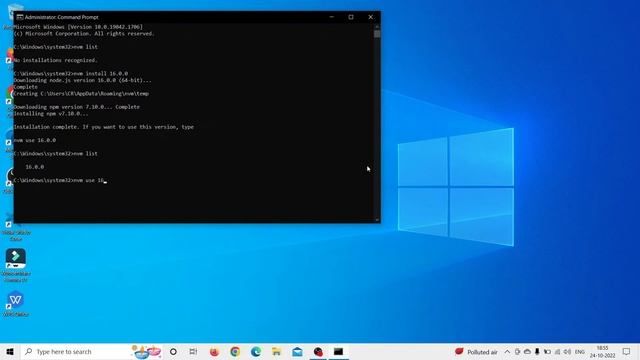Open the Polluted air weather widget
Viewport: 640px width, 360px height.
[476, 351]
